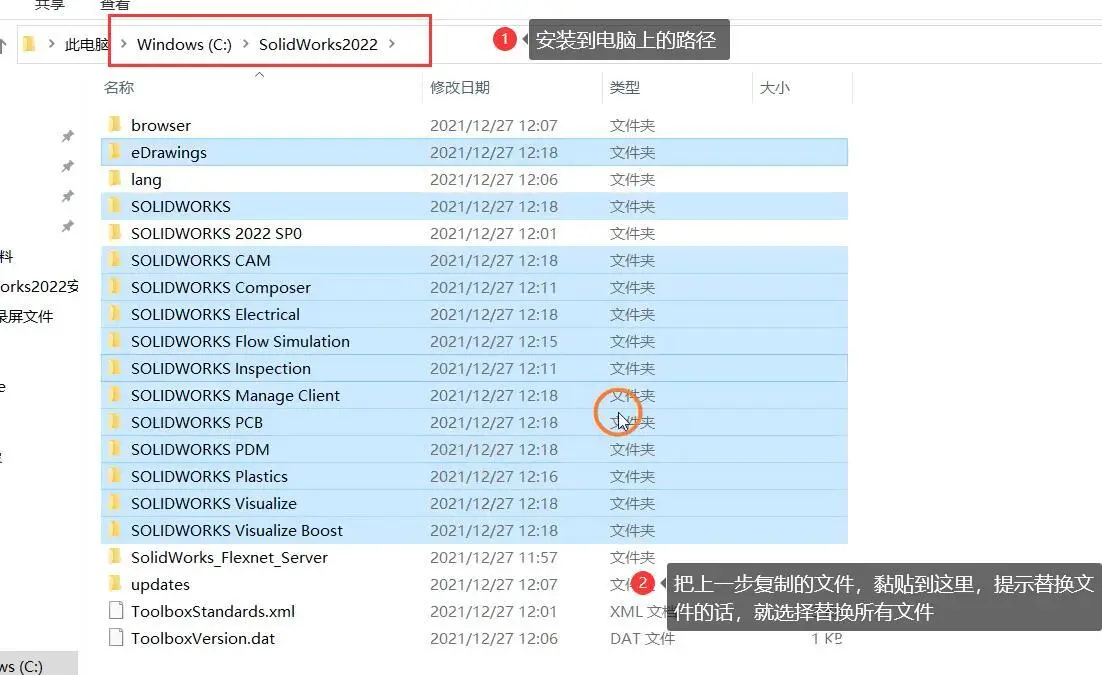
Task: Click the SOLIDWORKS Inspection folder icon
Action: pos(115,368)
